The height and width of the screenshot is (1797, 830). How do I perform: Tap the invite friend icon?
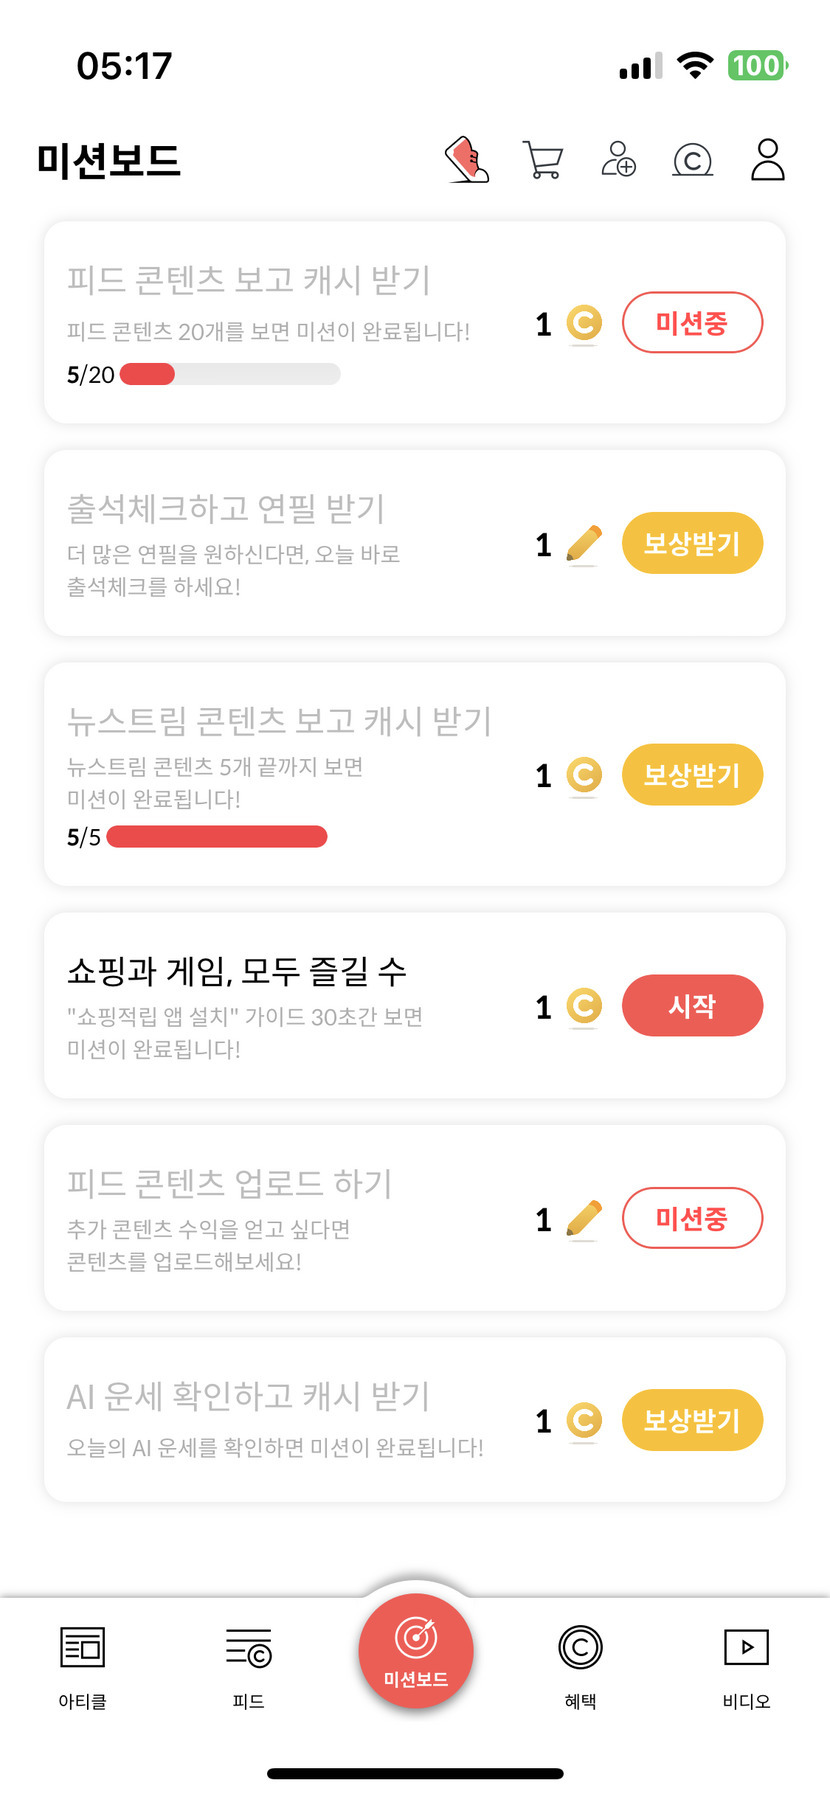tap(618, 160)
